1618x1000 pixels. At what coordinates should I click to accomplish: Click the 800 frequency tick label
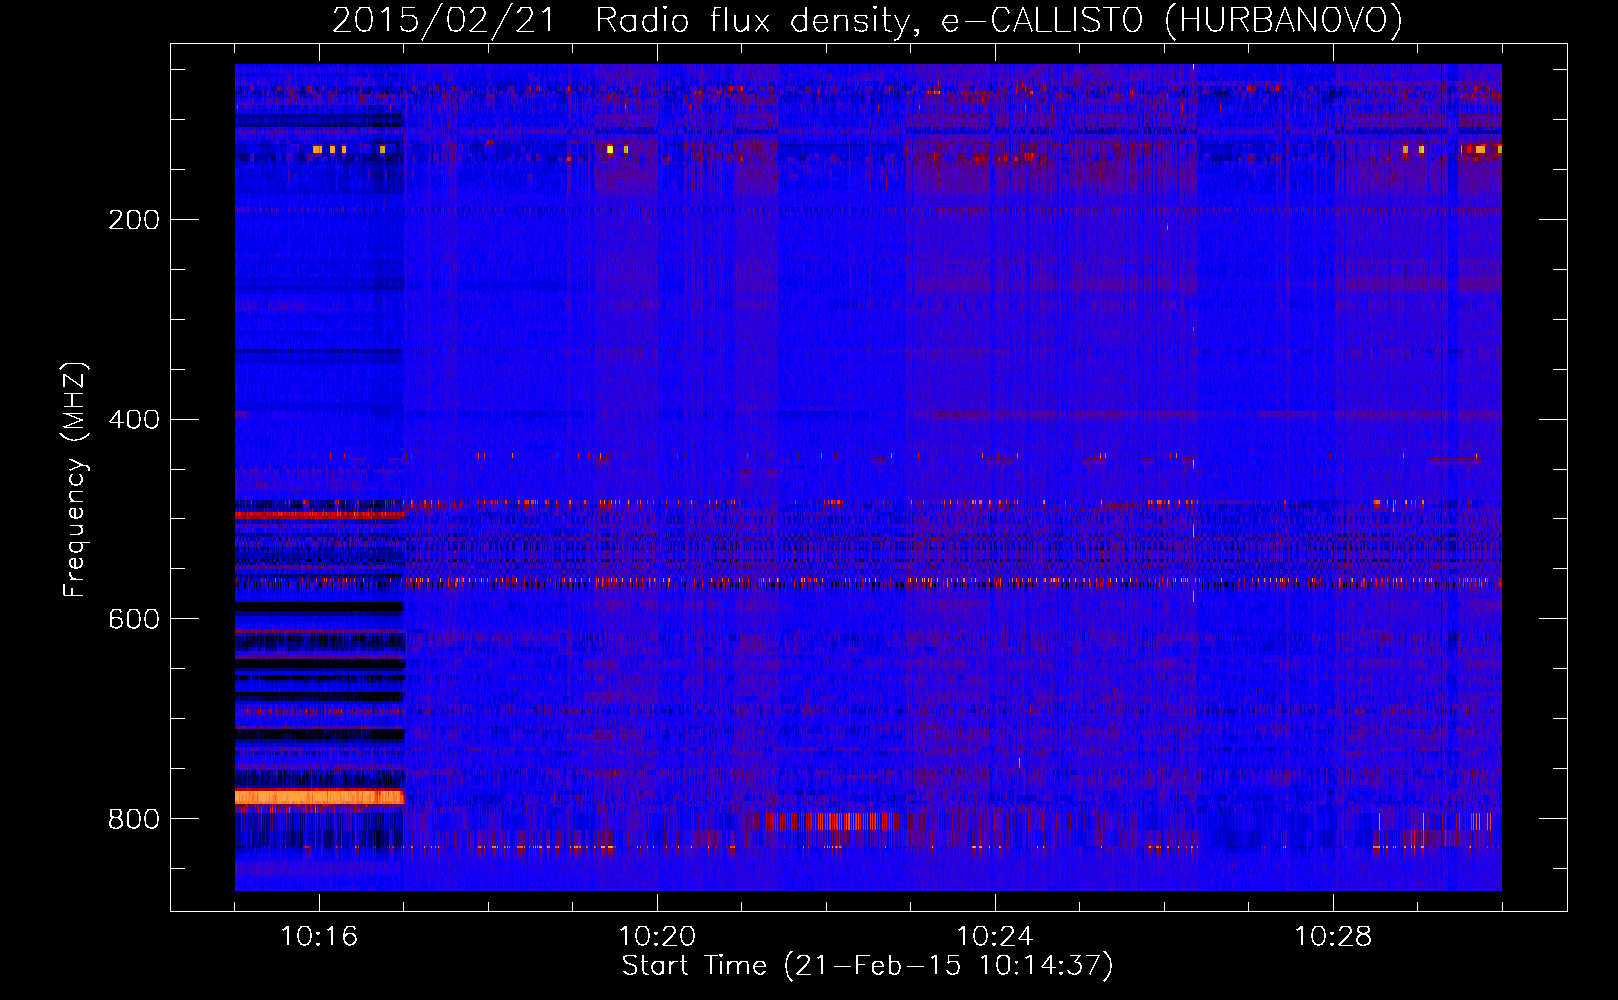click(134, 820)
